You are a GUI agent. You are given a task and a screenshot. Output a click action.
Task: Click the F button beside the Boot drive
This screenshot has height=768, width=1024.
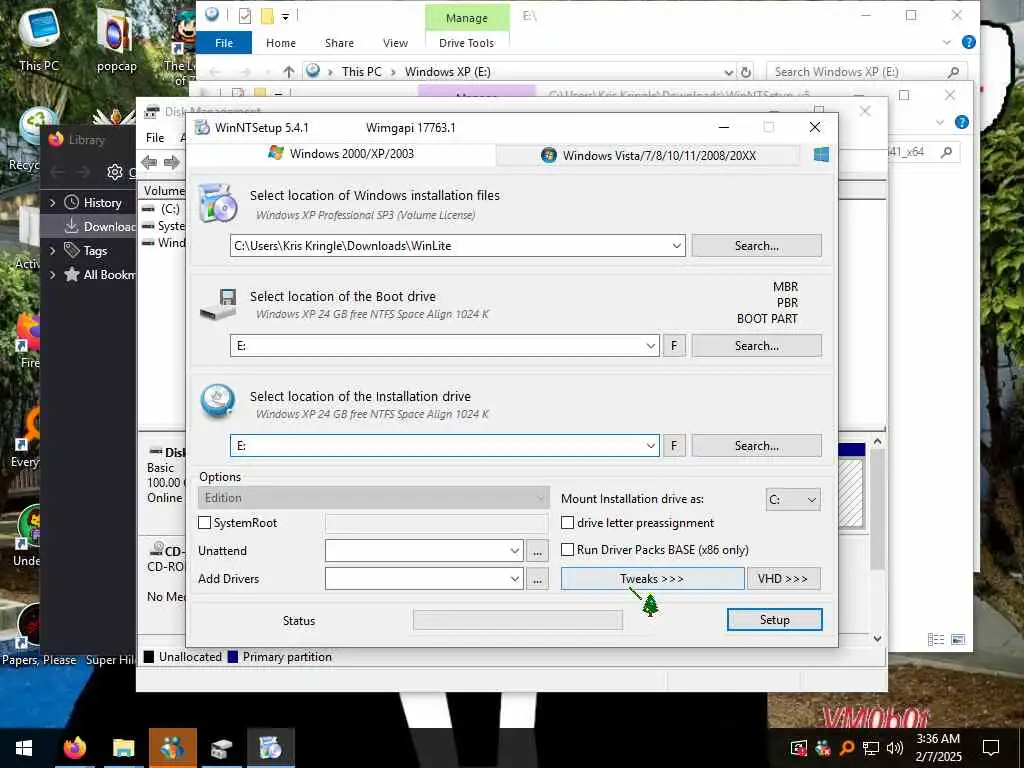click(674, 346)
